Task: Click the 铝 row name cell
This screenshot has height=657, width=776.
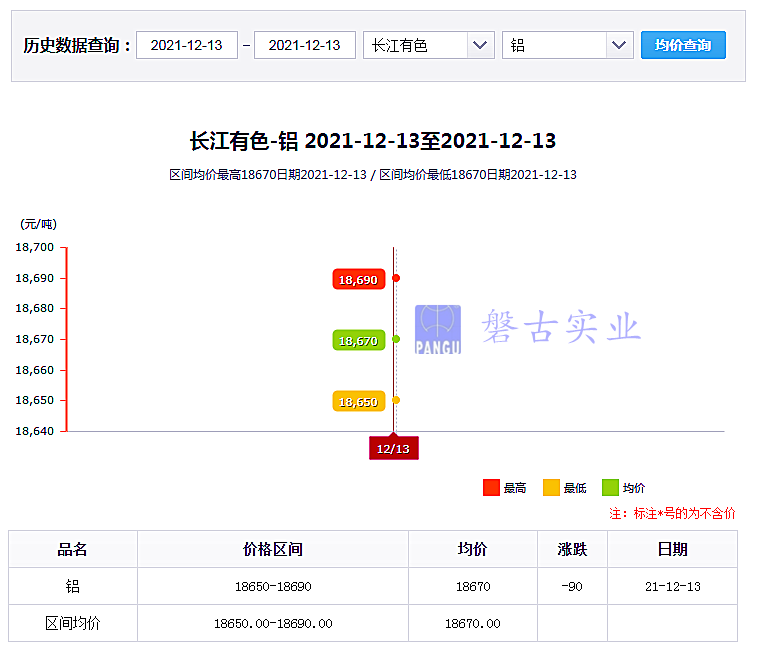Action: [x=73, y=586]
